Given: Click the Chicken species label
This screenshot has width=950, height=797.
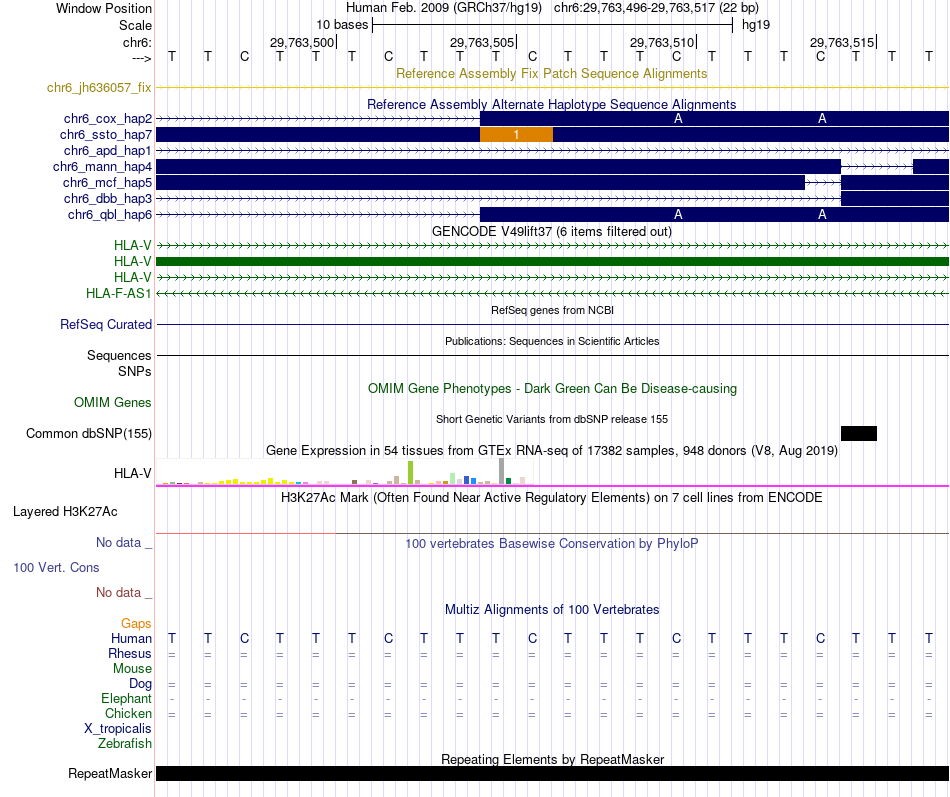Looking at the screenshot, I should tap(128, 713).
